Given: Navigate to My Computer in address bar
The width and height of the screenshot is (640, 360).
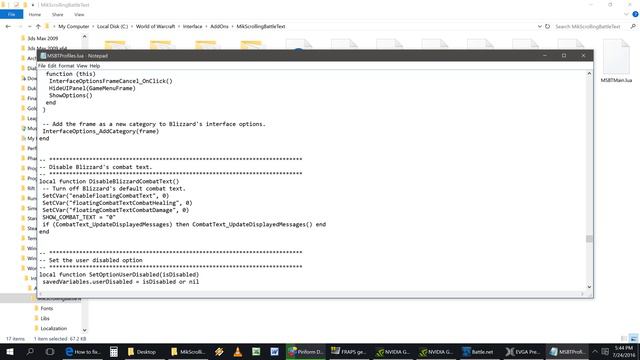Looking at the screenshot, I should coord(73,26).
